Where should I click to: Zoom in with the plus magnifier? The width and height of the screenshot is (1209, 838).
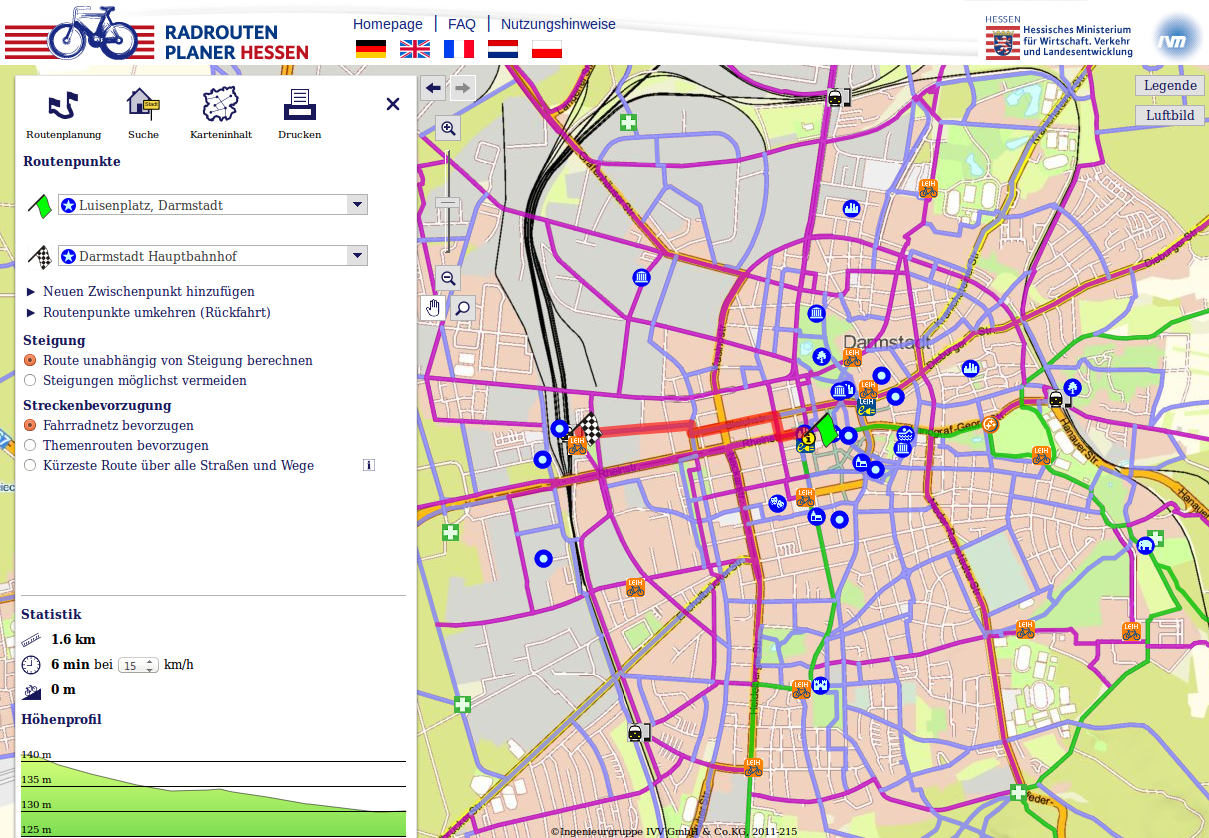tap(448, 128)
